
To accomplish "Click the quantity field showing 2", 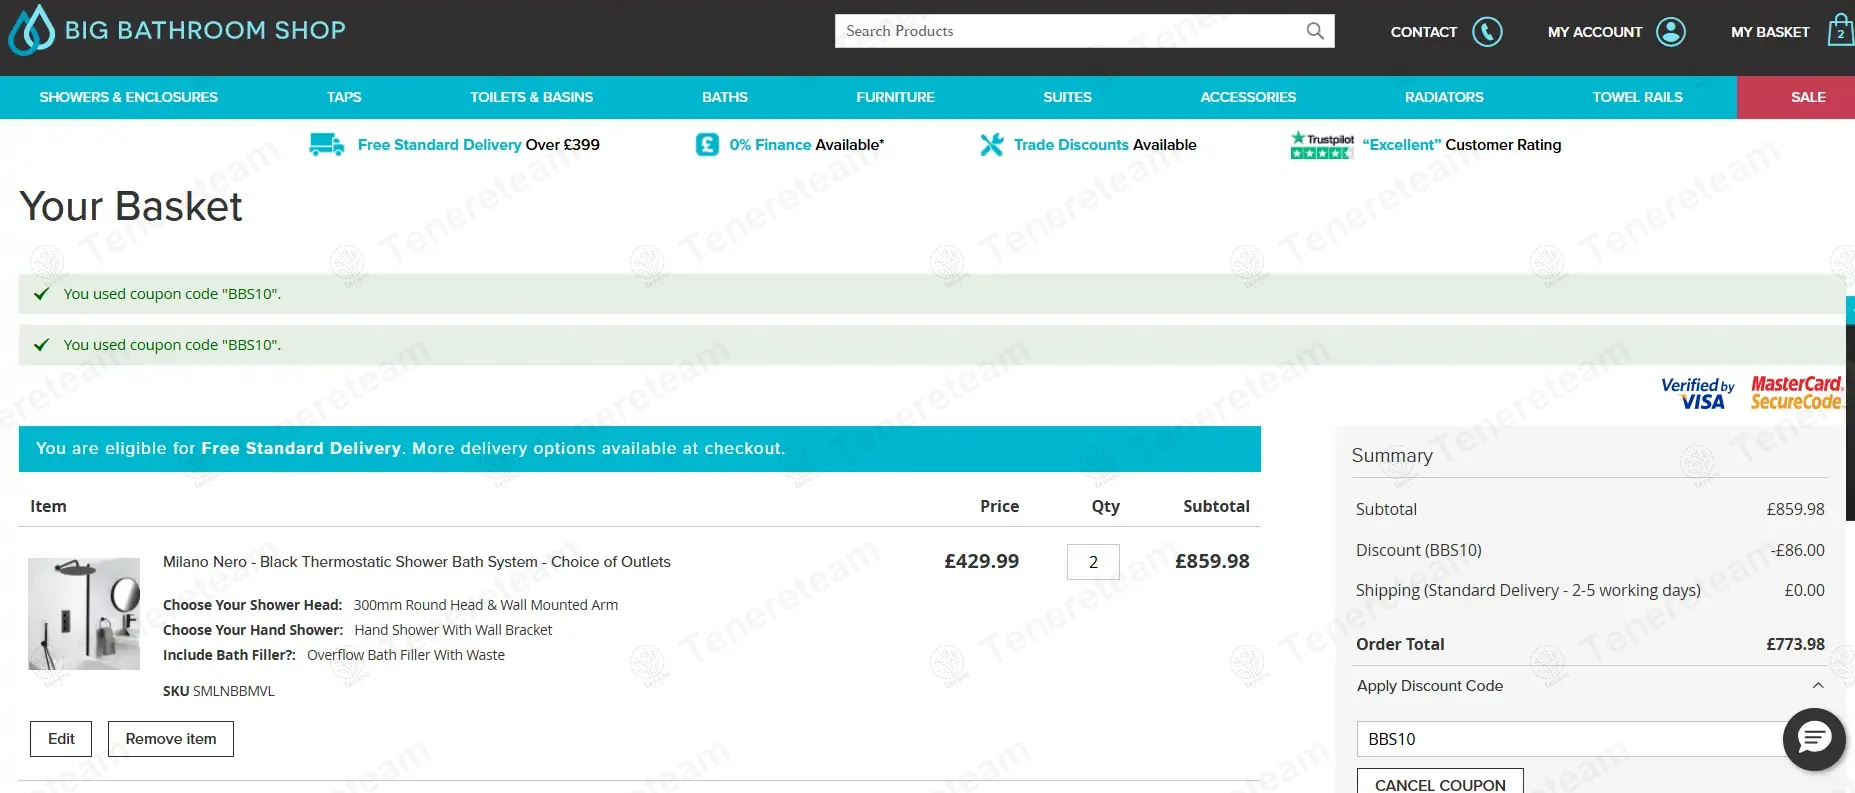I will 1093,562.
